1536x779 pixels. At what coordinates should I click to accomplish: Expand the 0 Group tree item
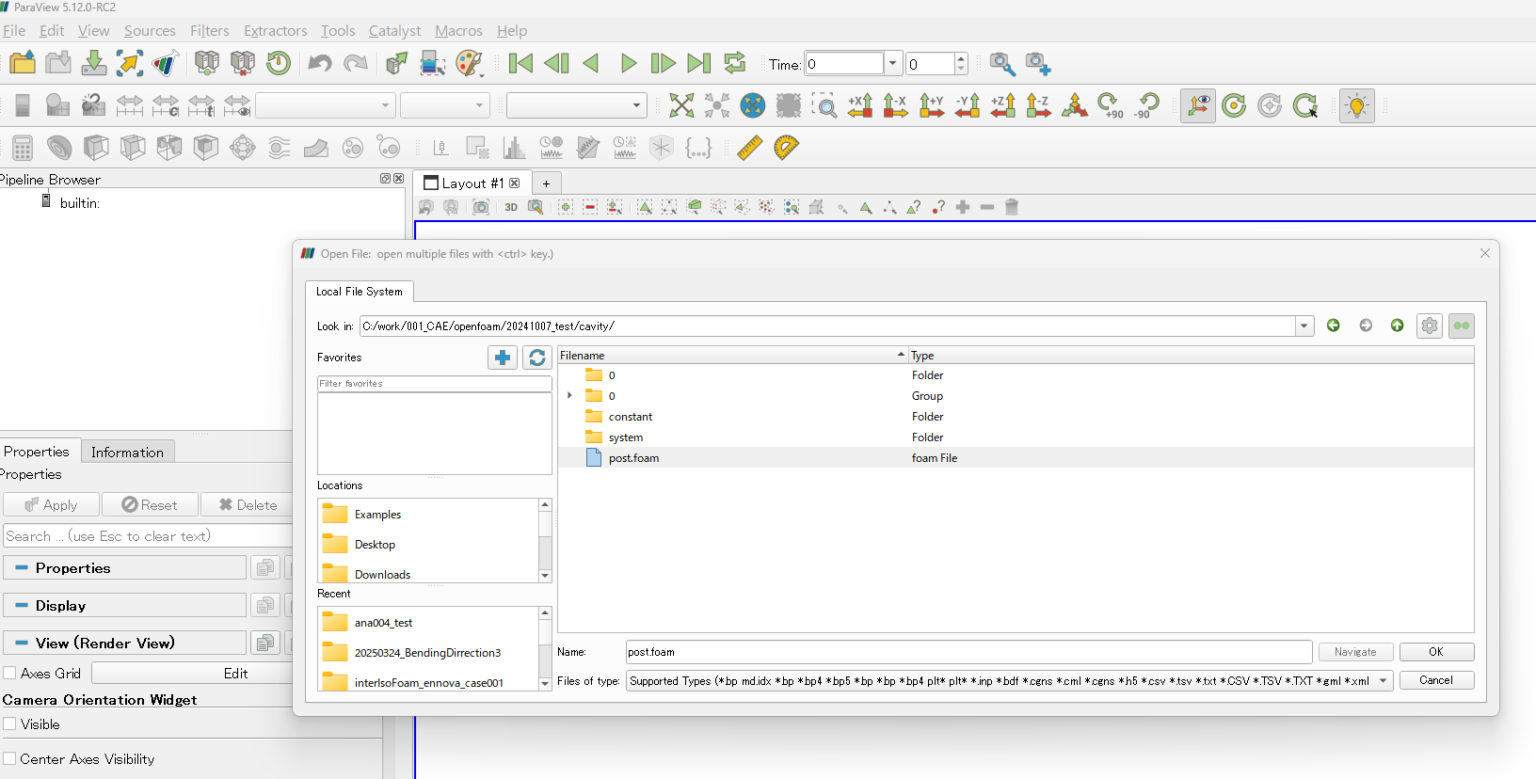(x=570, y=396)
